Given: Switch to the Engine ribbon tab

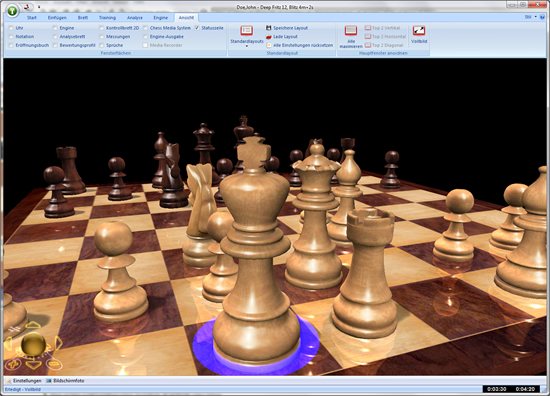Looking at the screenshot, I should [161, 18].
